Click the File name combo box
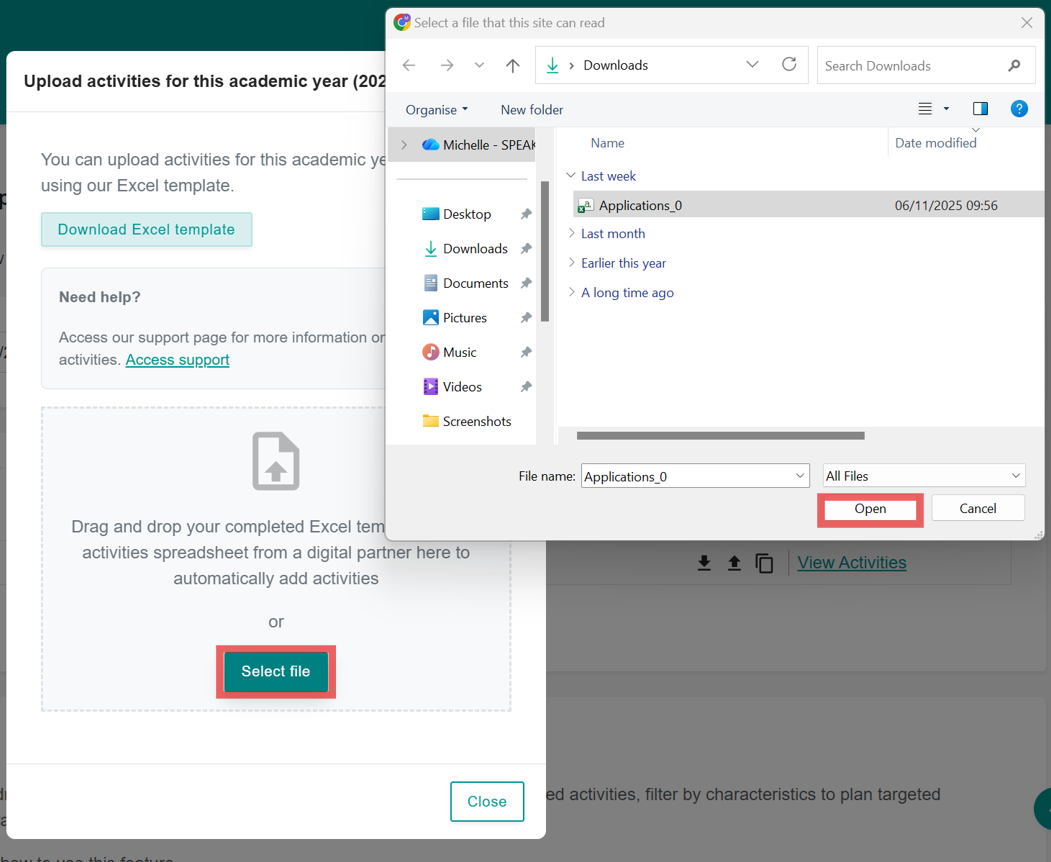This screenshot has width=1051, height=862. pos(695,476)
